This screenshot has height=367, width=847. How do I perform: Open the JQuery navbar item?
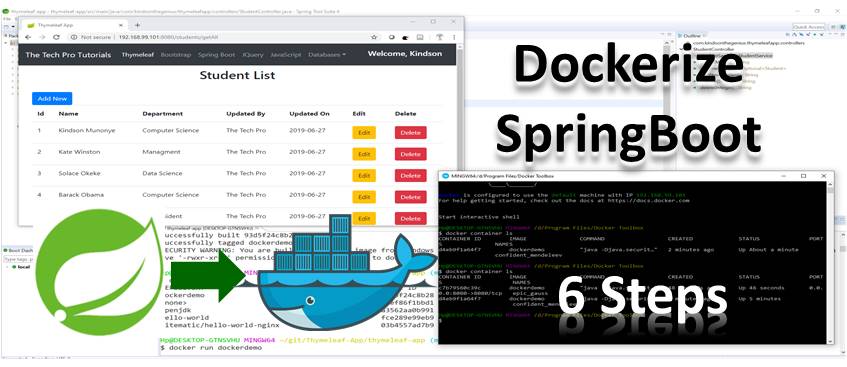pyautogui.click(x=253, y=55)
